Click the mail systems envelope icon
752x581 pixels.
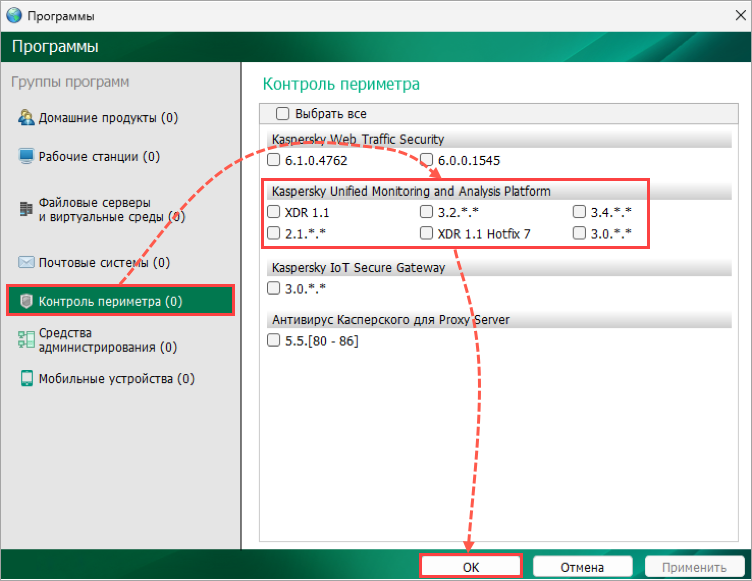pos(26,262)
